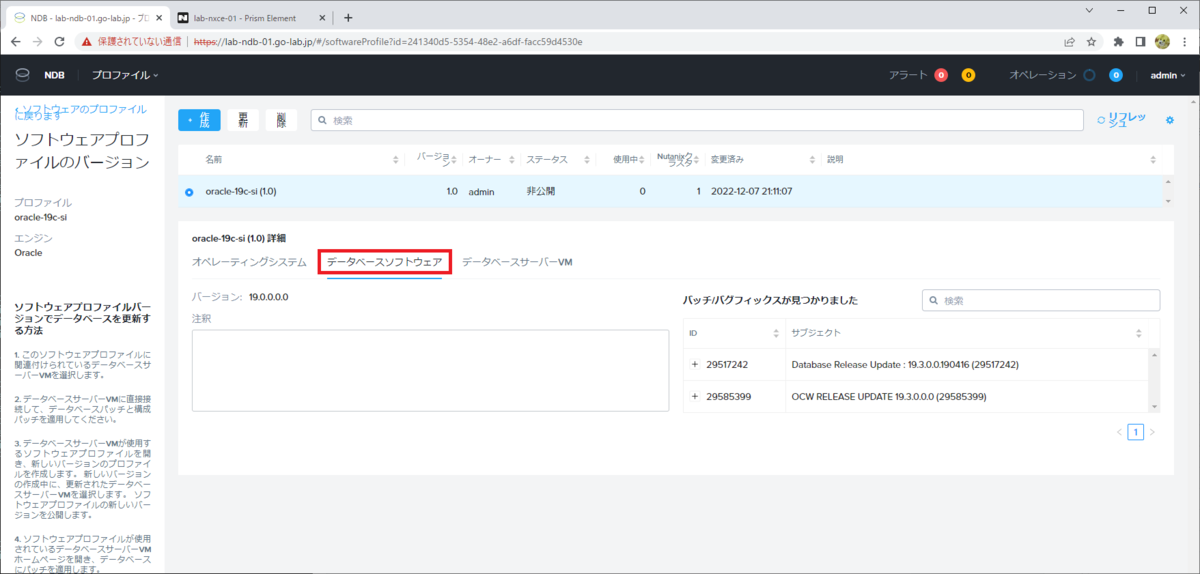Viewport: 1200px width, 574px height.
Task: Focus the top 検索 search field
Action: click(697, 120)
